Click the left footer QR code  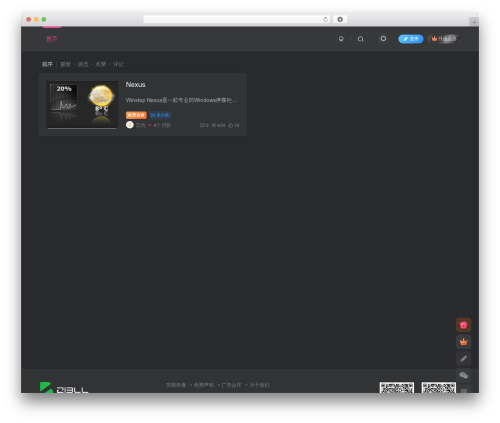pyautogui.click(x=397, y=388)
